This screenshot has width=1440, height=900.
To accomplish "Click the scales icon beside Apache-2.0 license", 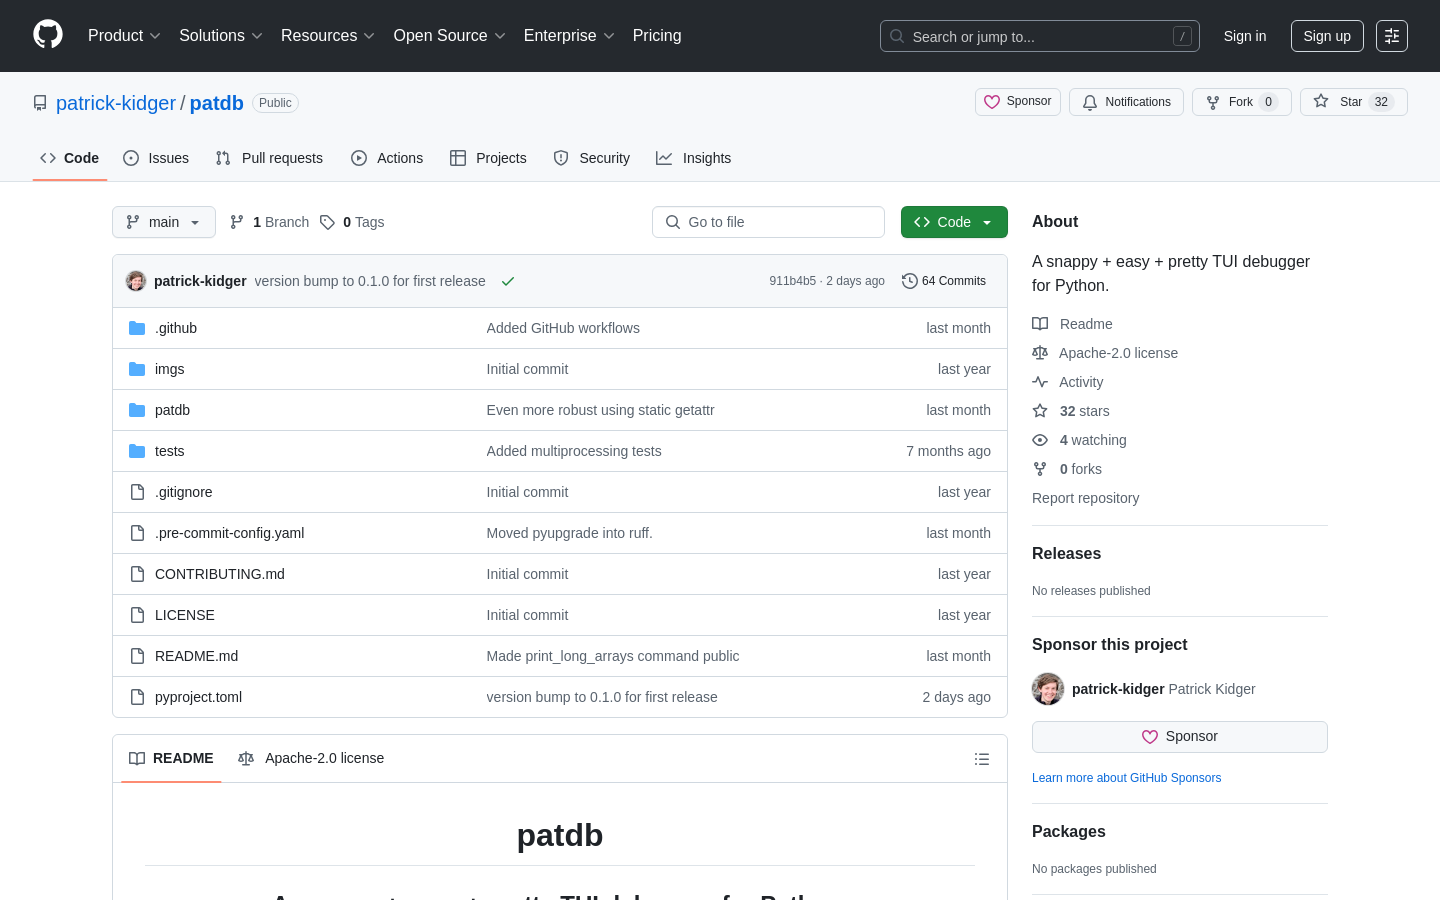I will [1040, 353].
